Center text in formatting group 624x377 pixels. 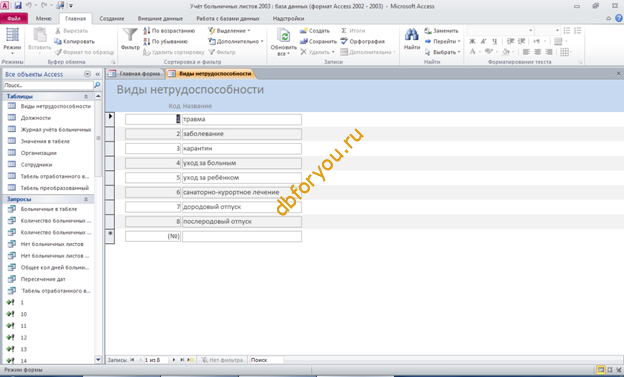[x=538, y=52]
